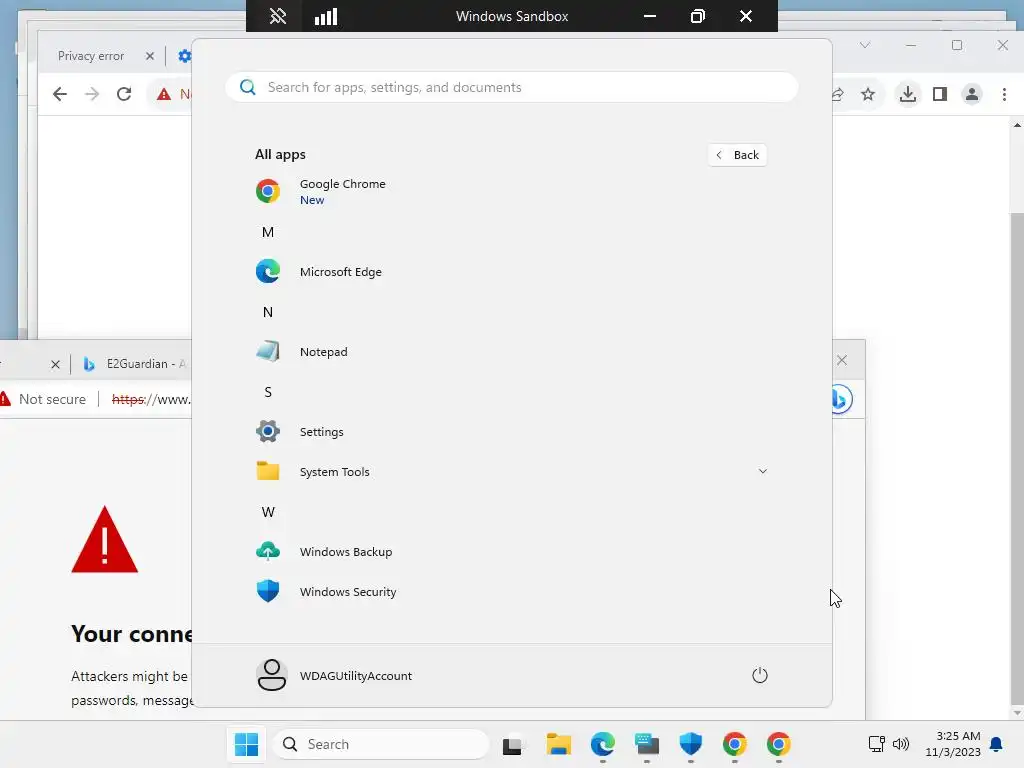1024x768 pixels.
Task: Open Google Chrome from All apps
Action: [511, 191]
